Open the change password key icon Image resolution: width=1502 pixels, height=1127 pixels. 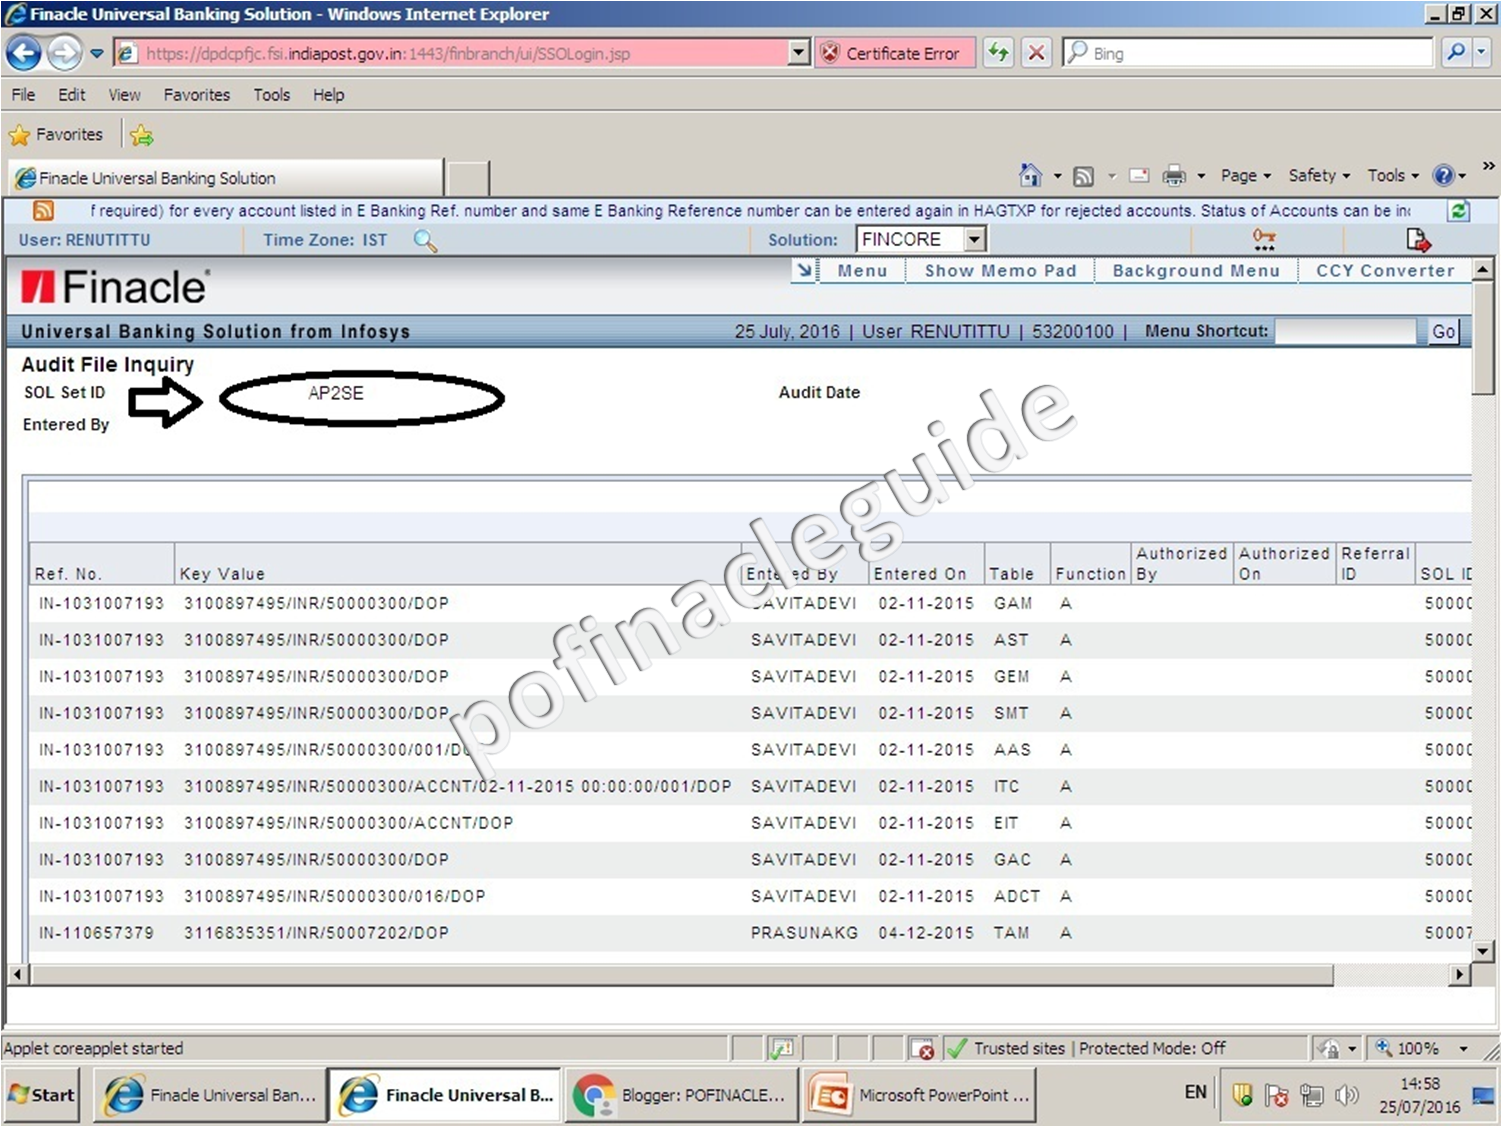pos(1263,239)
